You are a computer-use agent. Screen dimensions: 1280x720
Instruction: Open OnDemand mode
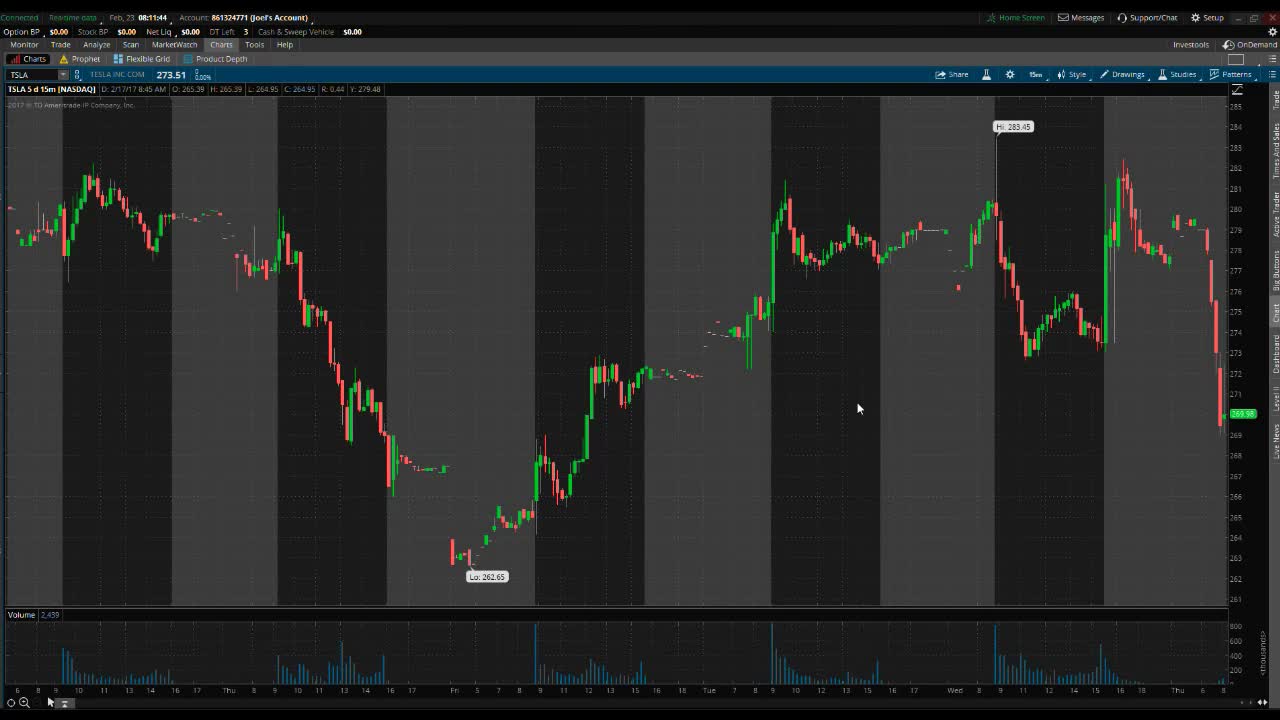tap(1250, 45)
